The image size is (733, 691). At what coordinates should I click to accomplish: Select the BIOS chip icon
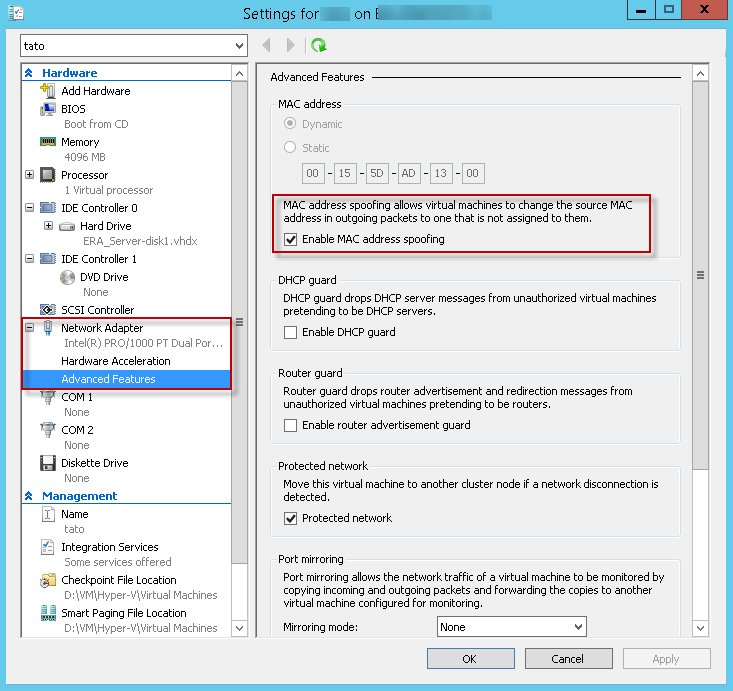click(x=47, y=109)
